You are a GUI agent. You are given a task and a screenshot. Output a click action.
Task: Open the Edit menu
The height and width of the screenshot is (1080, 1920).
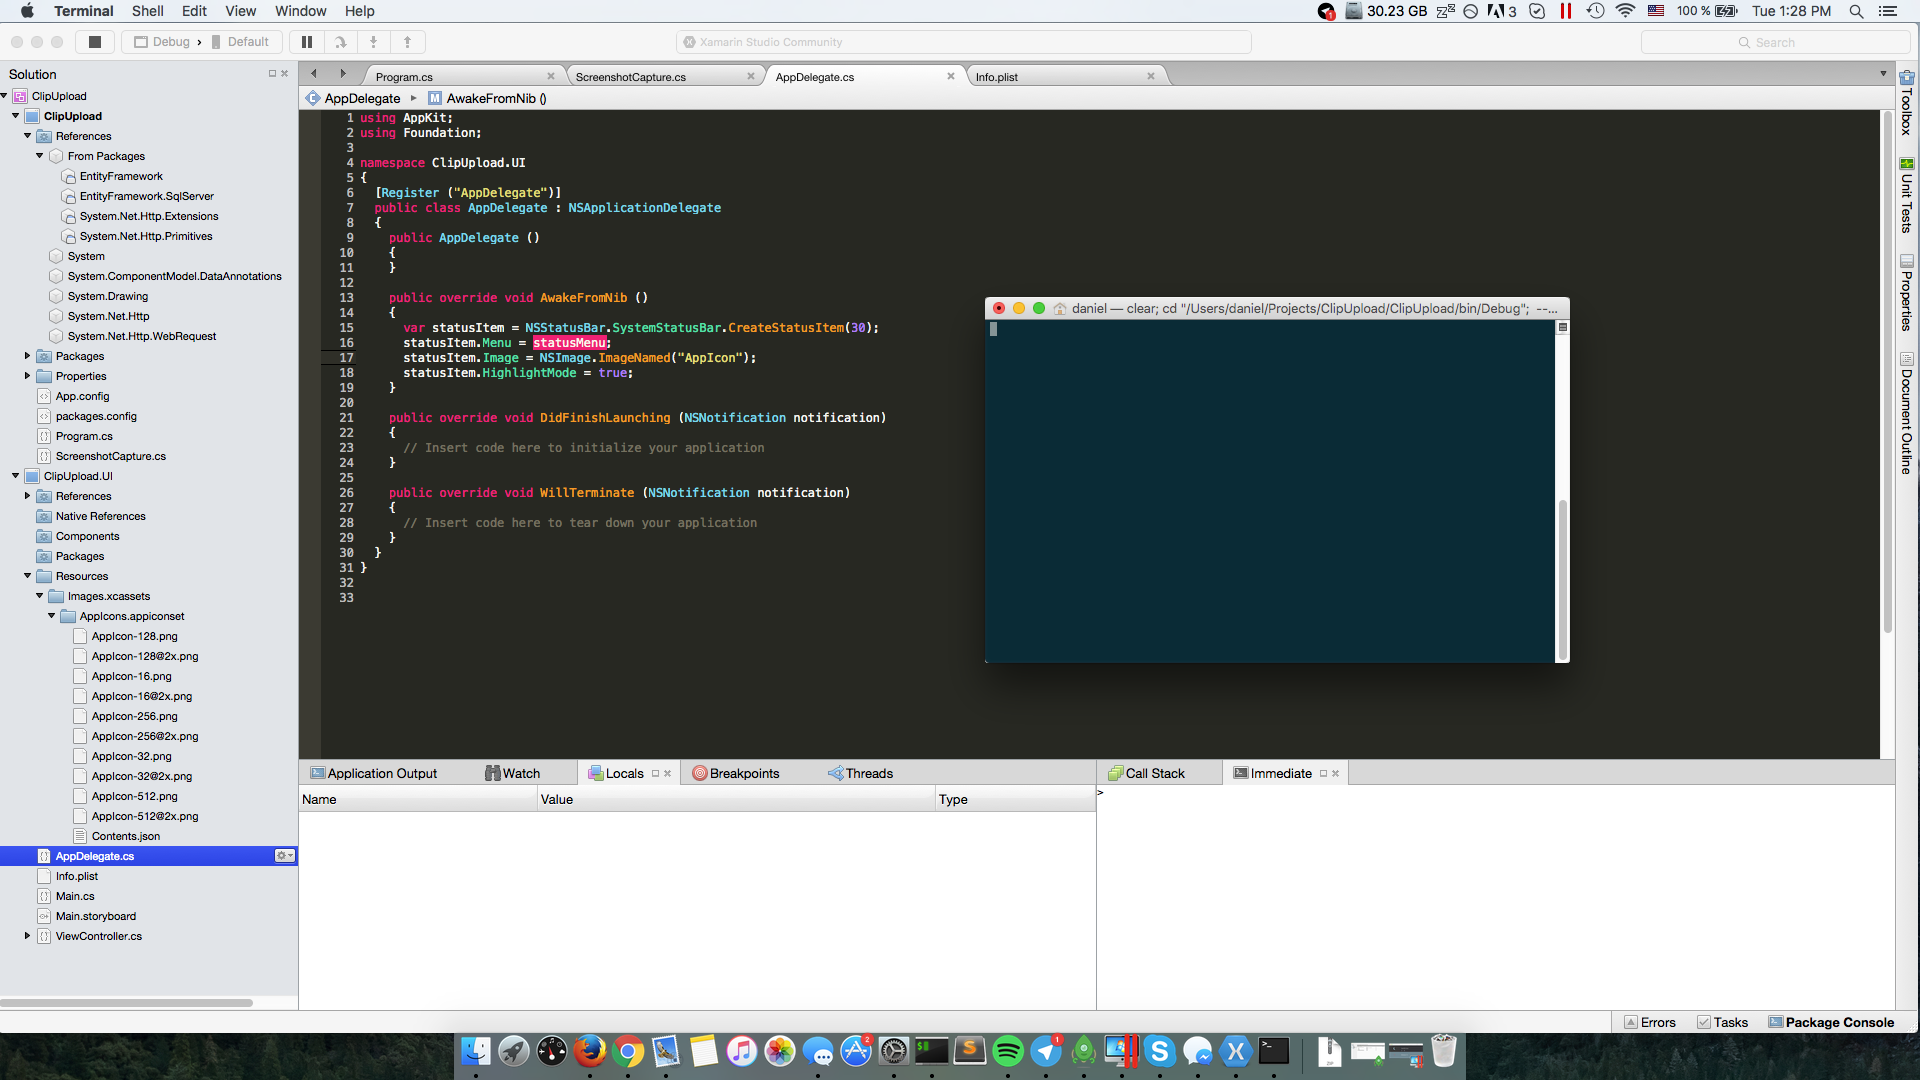194,11
